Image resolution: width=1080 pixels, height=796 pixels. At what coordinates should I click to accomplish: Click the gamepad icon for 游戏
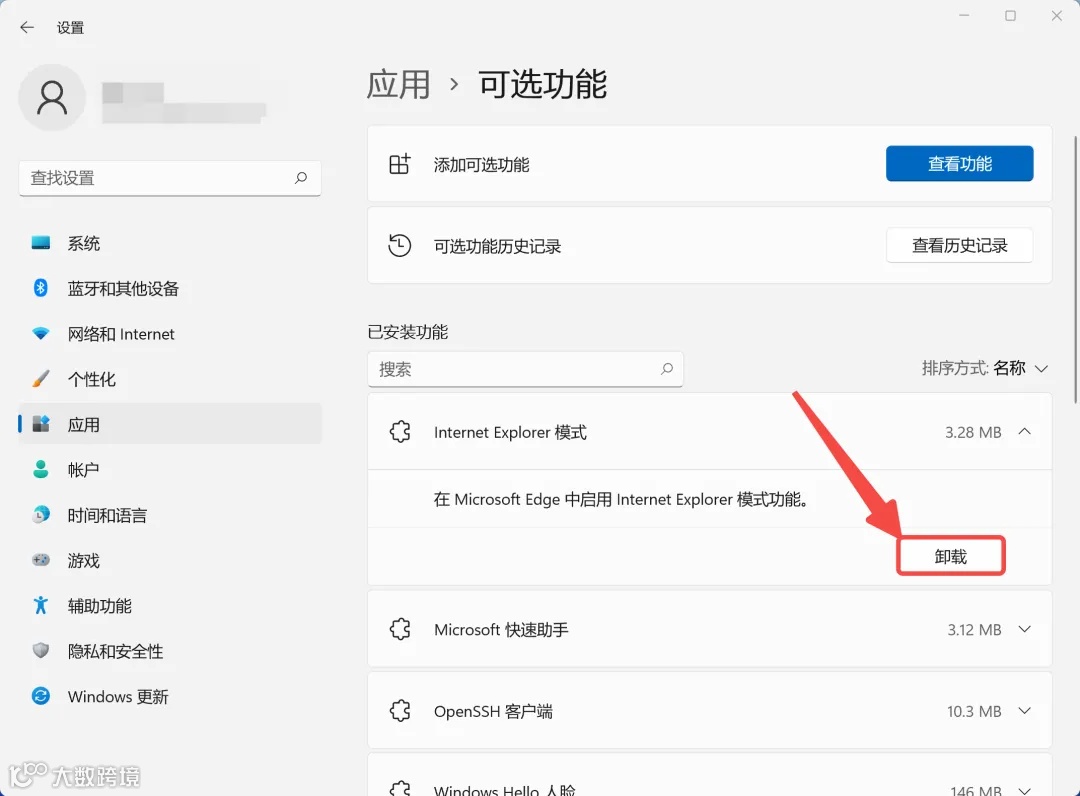(41, 561)
